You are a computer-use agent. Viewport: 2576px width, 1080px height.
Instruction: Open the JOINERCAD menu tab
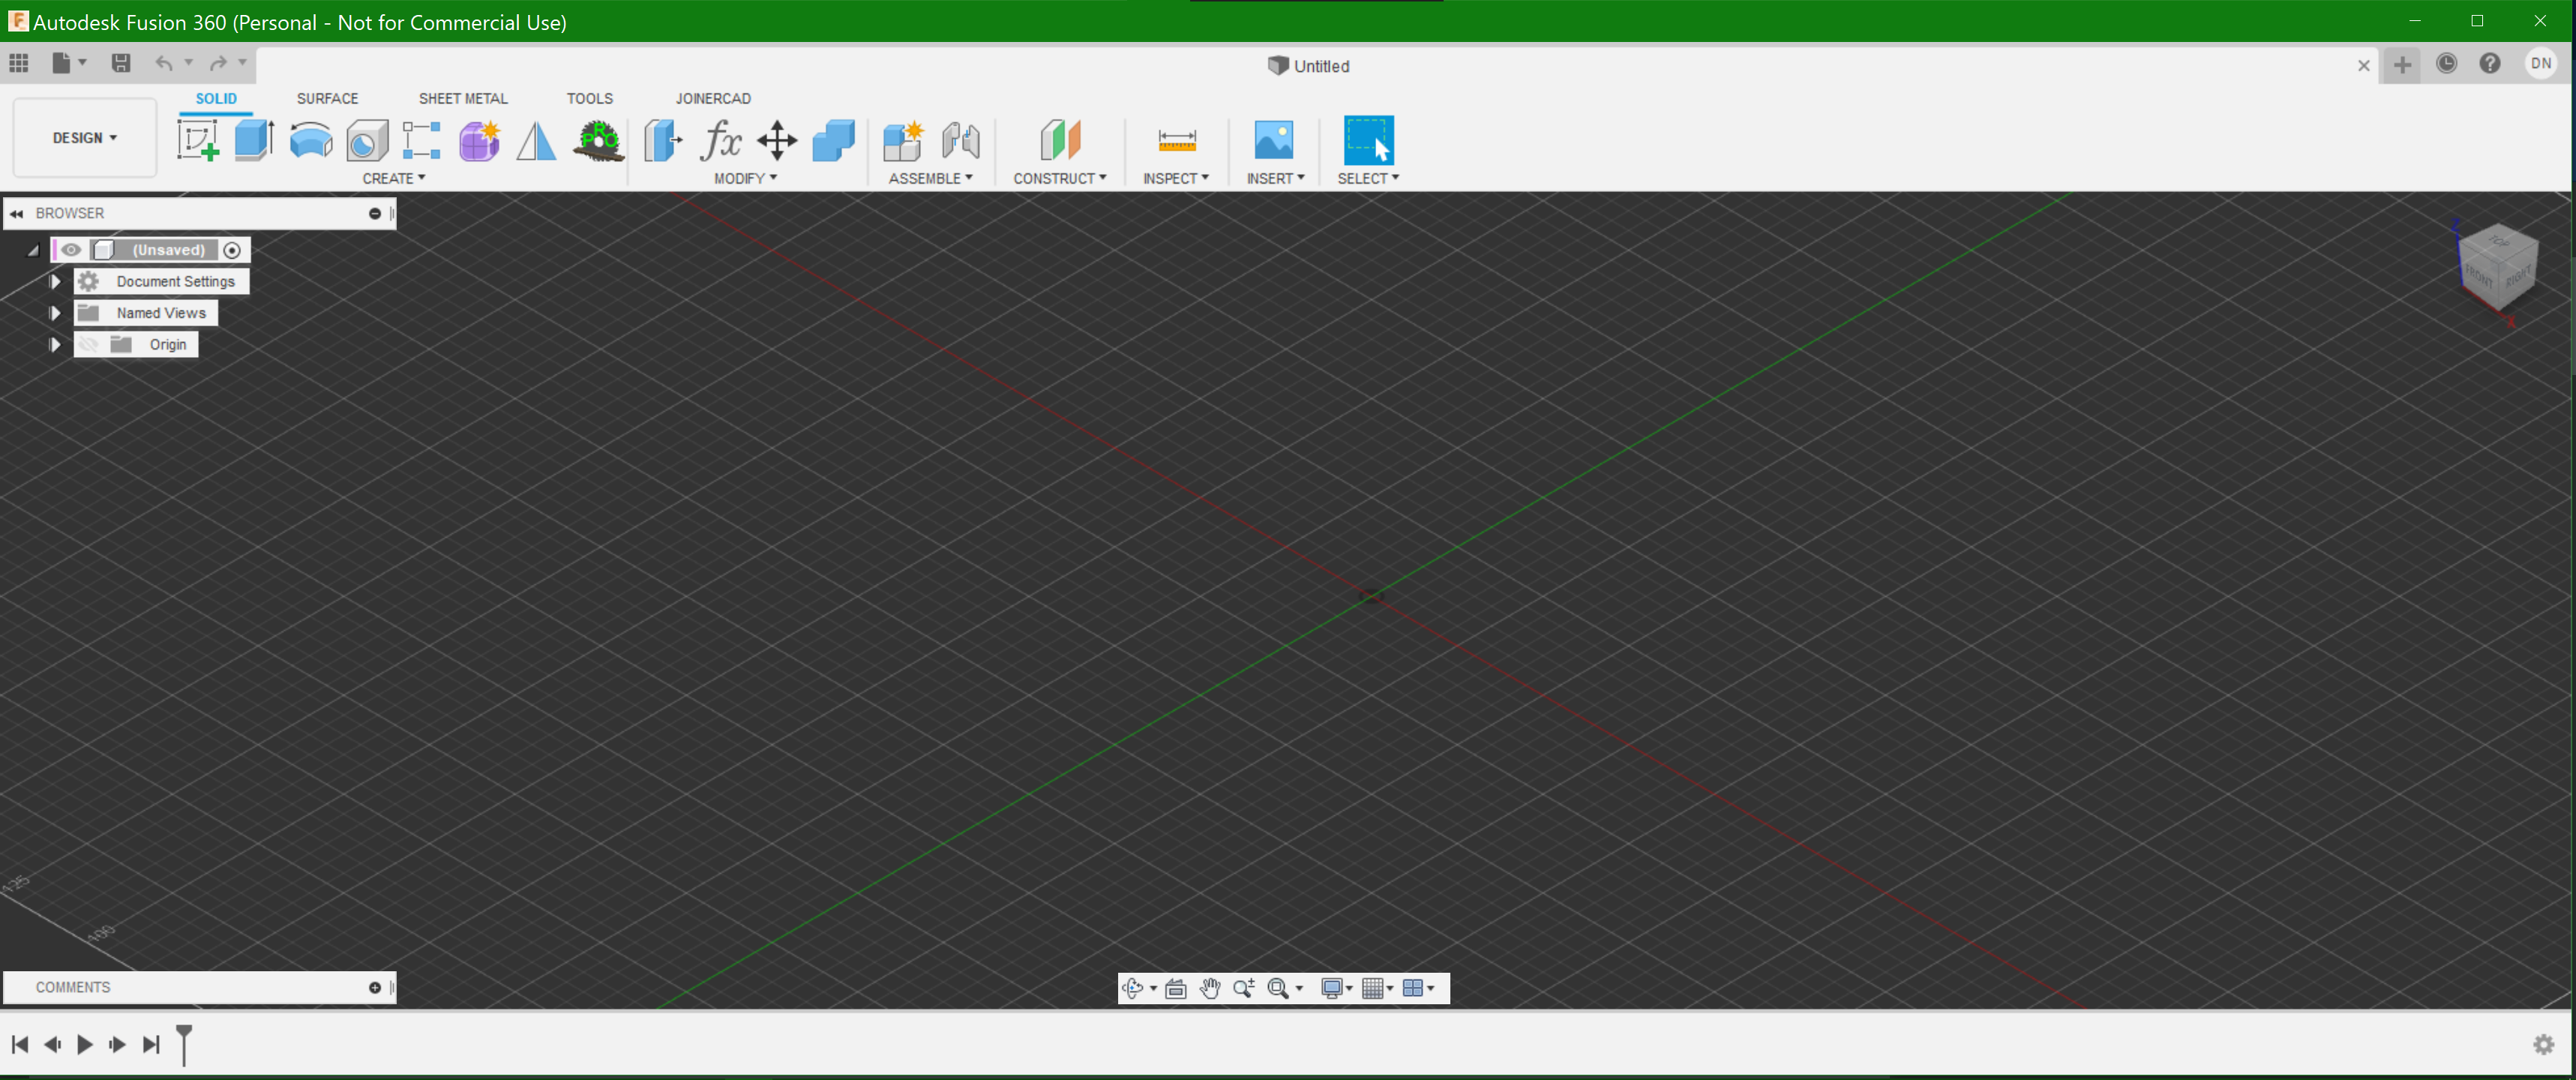pos(713,98)
